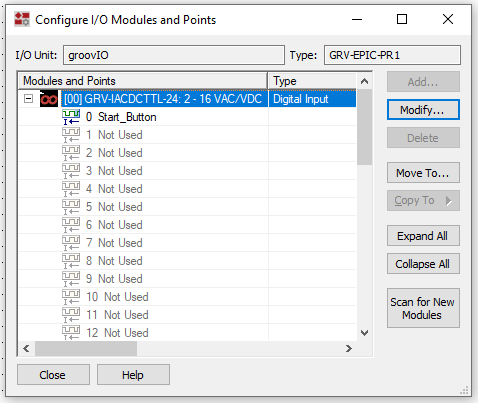Click the I/O Unit groovIO field
The image size is (478, 403).
pyautogui.click(x=174, y=55)
